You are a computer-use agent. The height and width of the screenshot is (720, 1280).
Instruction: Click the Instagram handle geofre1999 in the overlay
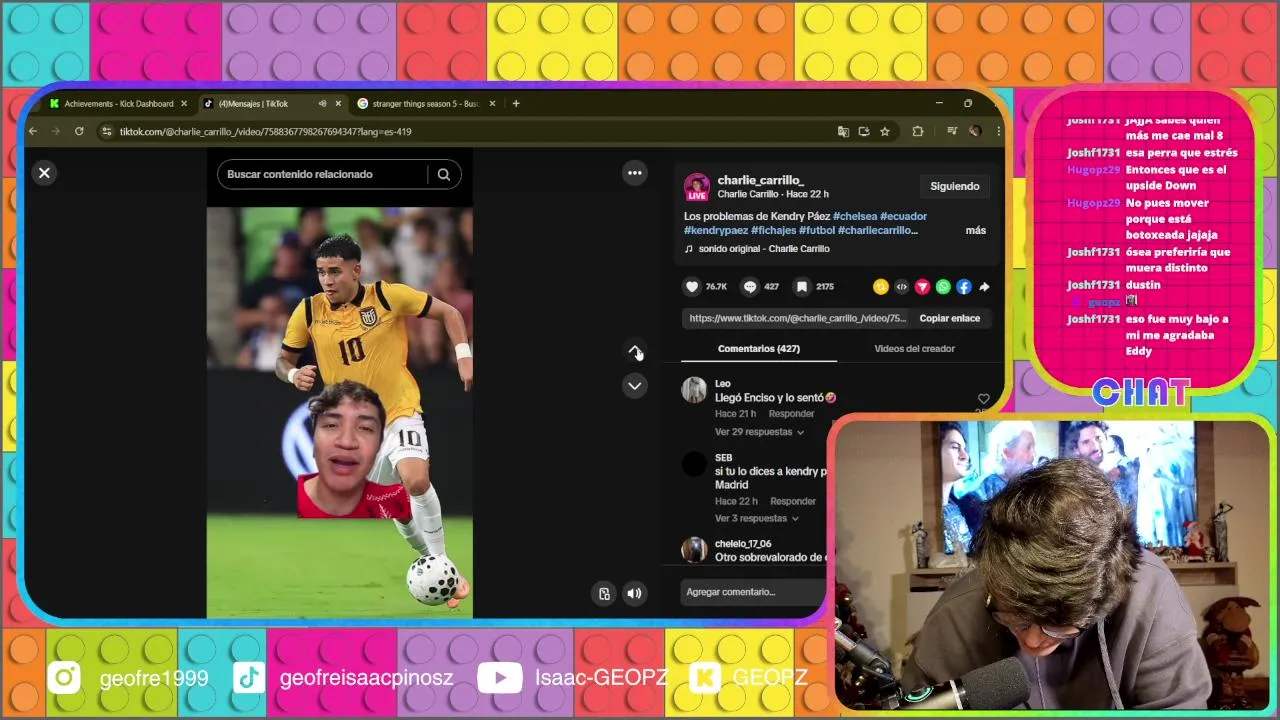[x=154, y=678]
